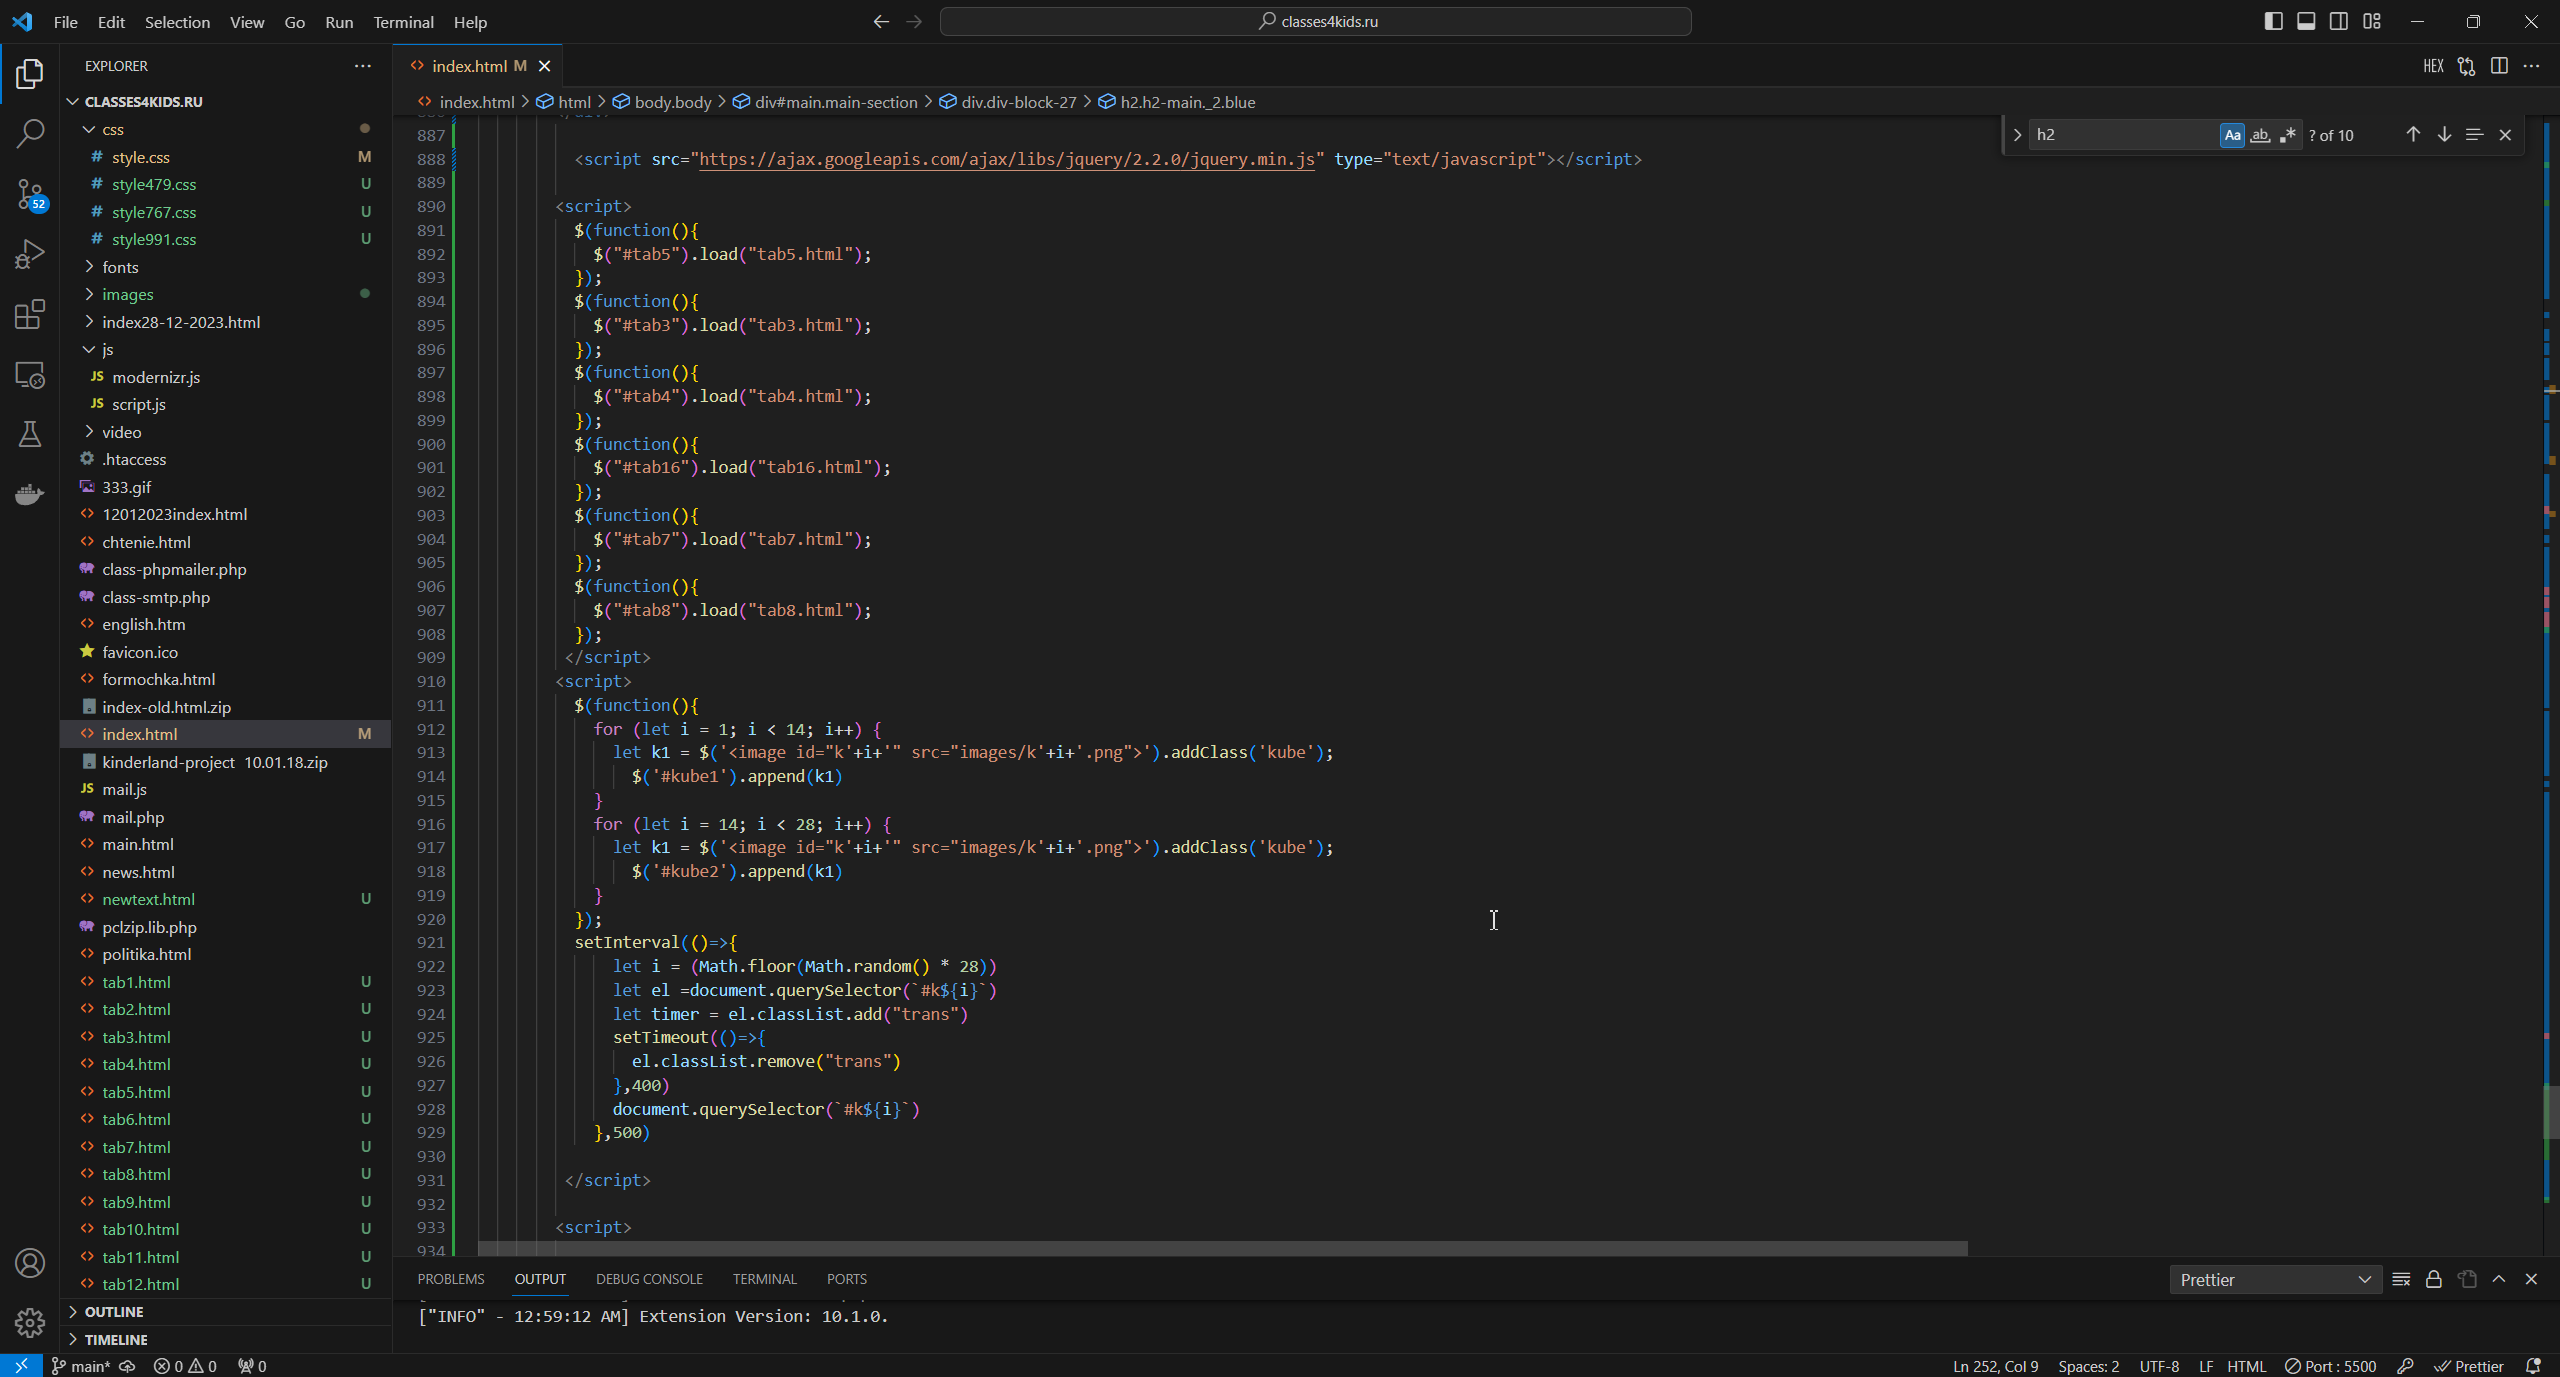Open the Terminal menu
Screen dimensions: 2560x1377
[403, 22]
